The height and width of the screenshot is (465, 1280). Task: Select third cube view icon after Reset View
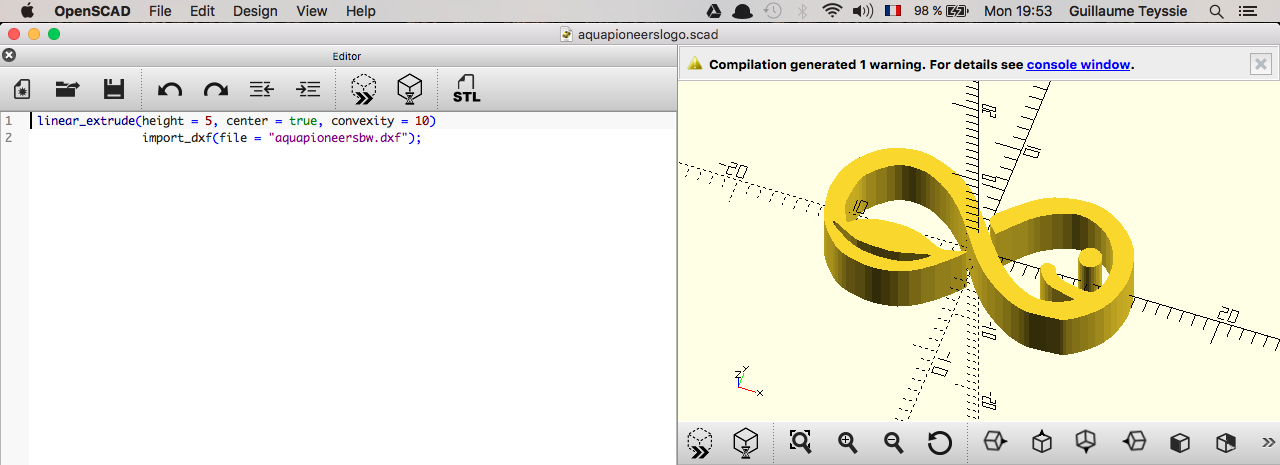coord(1086,442)
